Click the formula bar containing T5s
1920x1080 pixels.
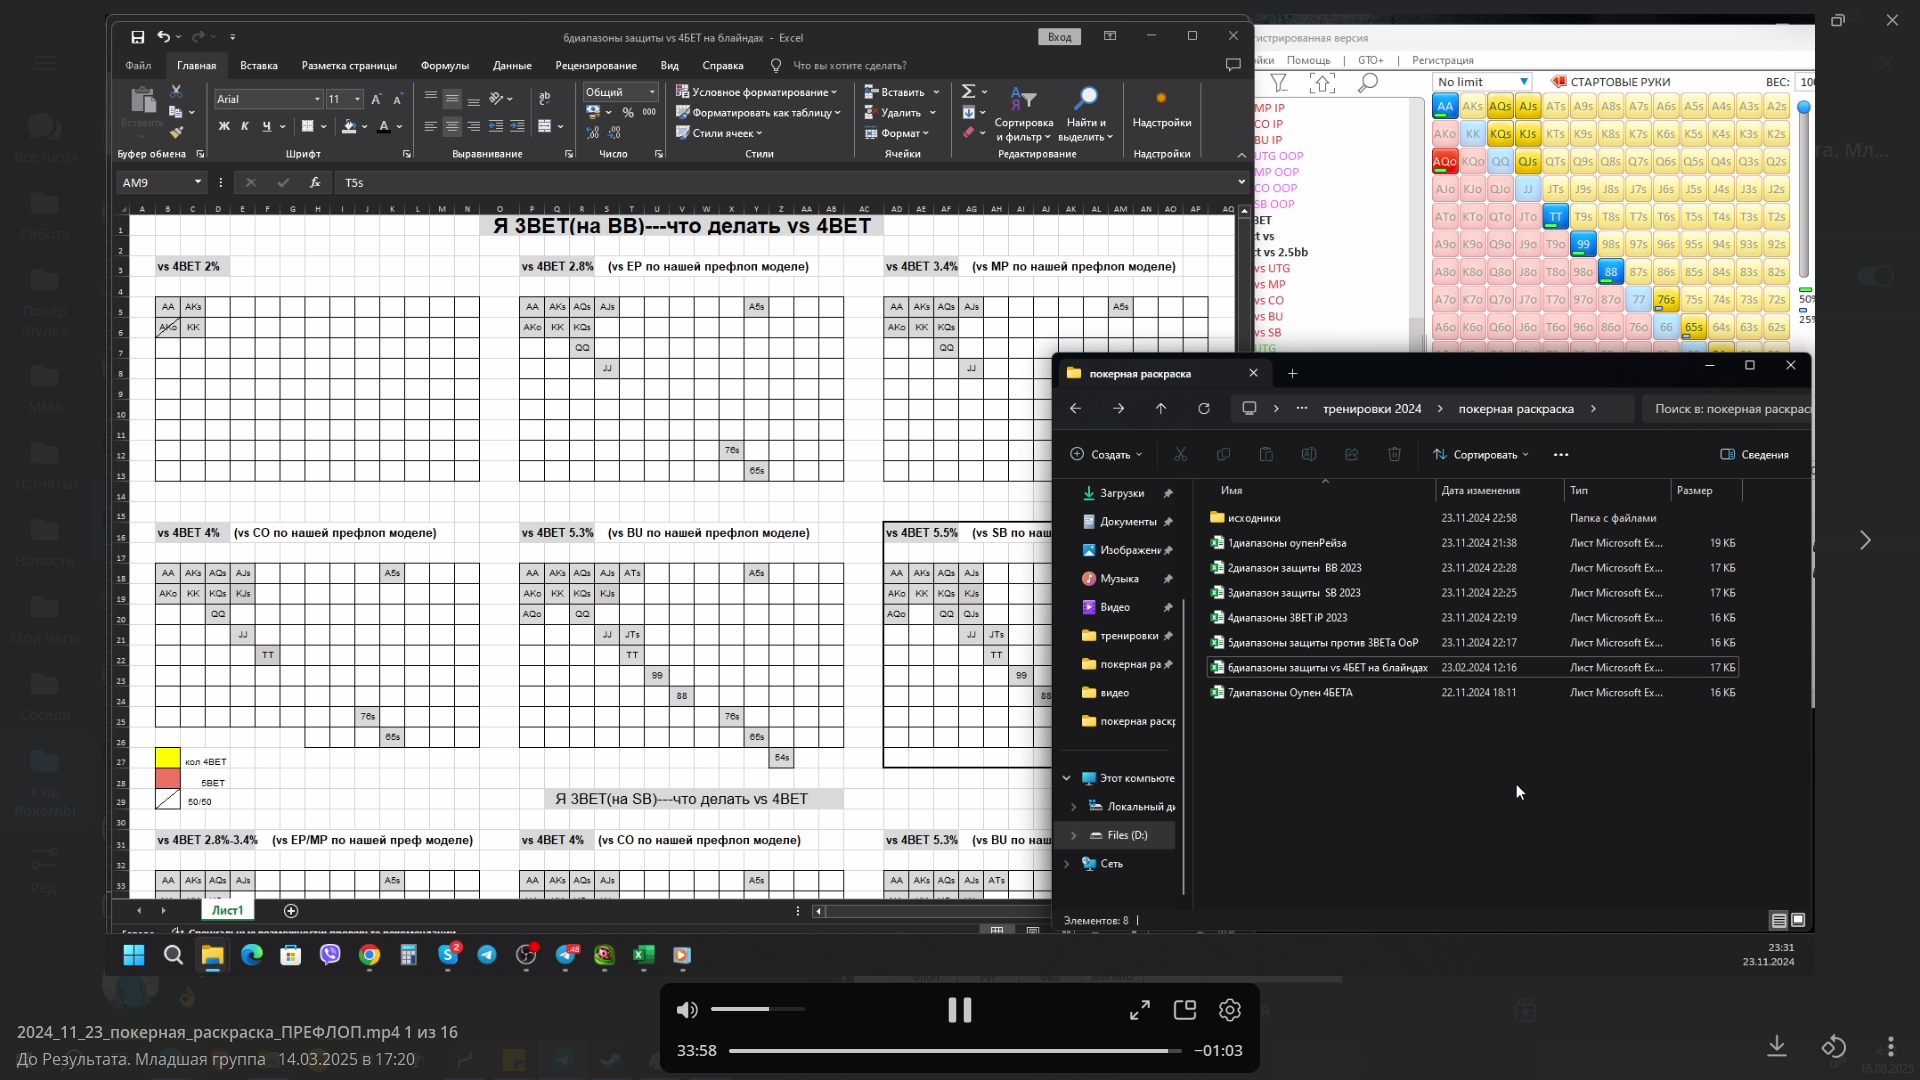[x=785, y=183]
